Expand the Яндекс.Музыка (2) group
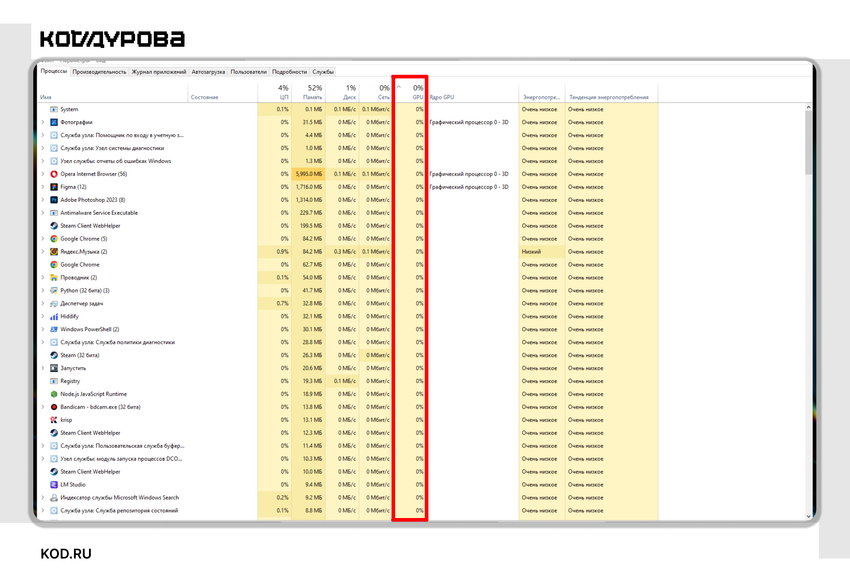850x582 pixels. click(x=43, y=252)
